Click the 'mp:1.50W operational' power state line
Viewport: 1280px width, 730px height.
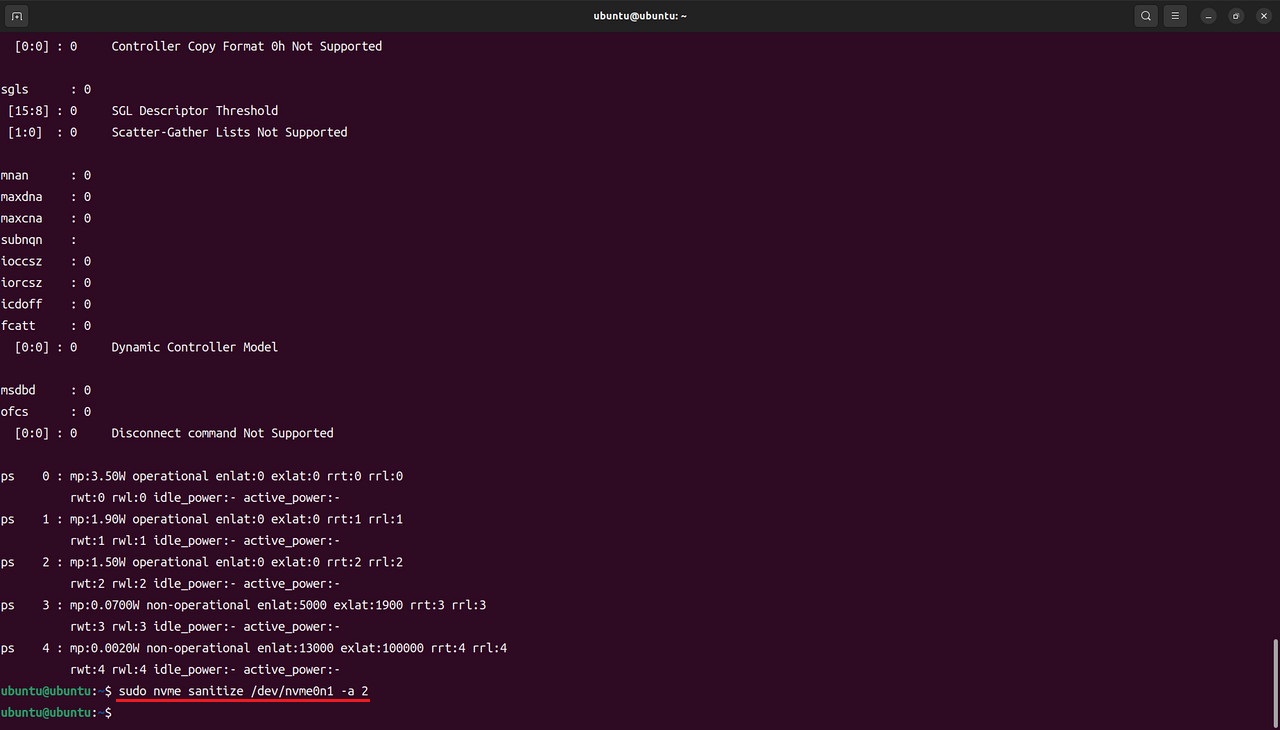point(202,562)
